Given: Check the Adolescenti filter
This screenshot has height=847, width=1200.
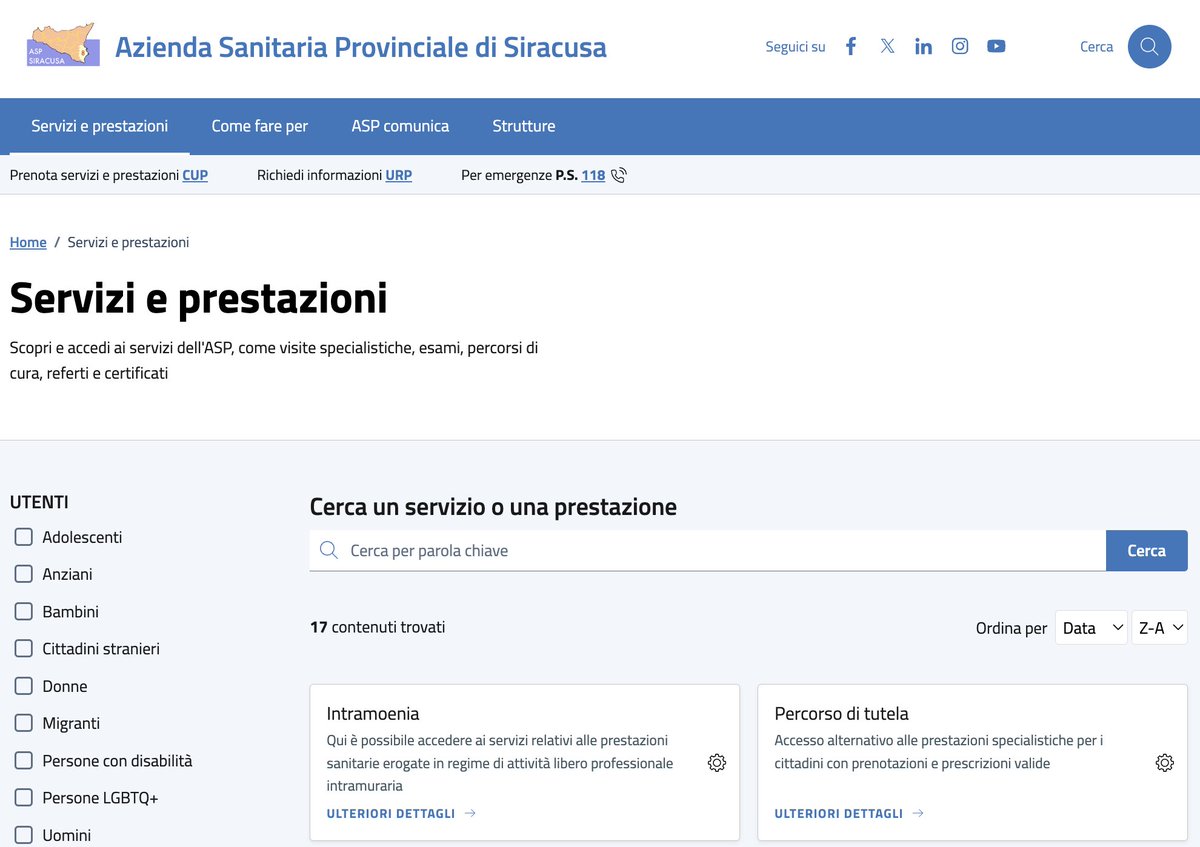Looking at the screenshot, I should (x=23, y=536).
